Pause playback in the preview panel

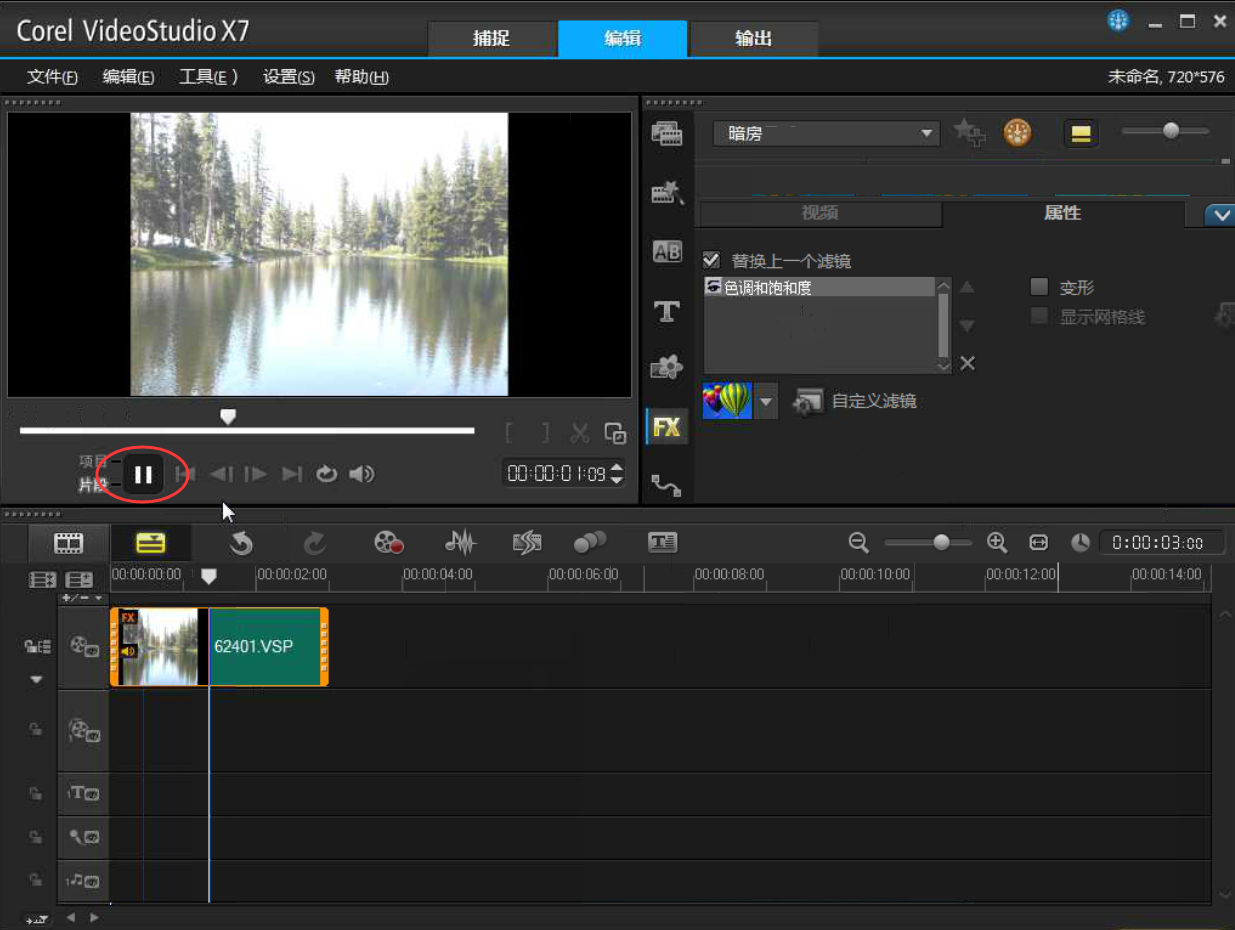point(143,475)
